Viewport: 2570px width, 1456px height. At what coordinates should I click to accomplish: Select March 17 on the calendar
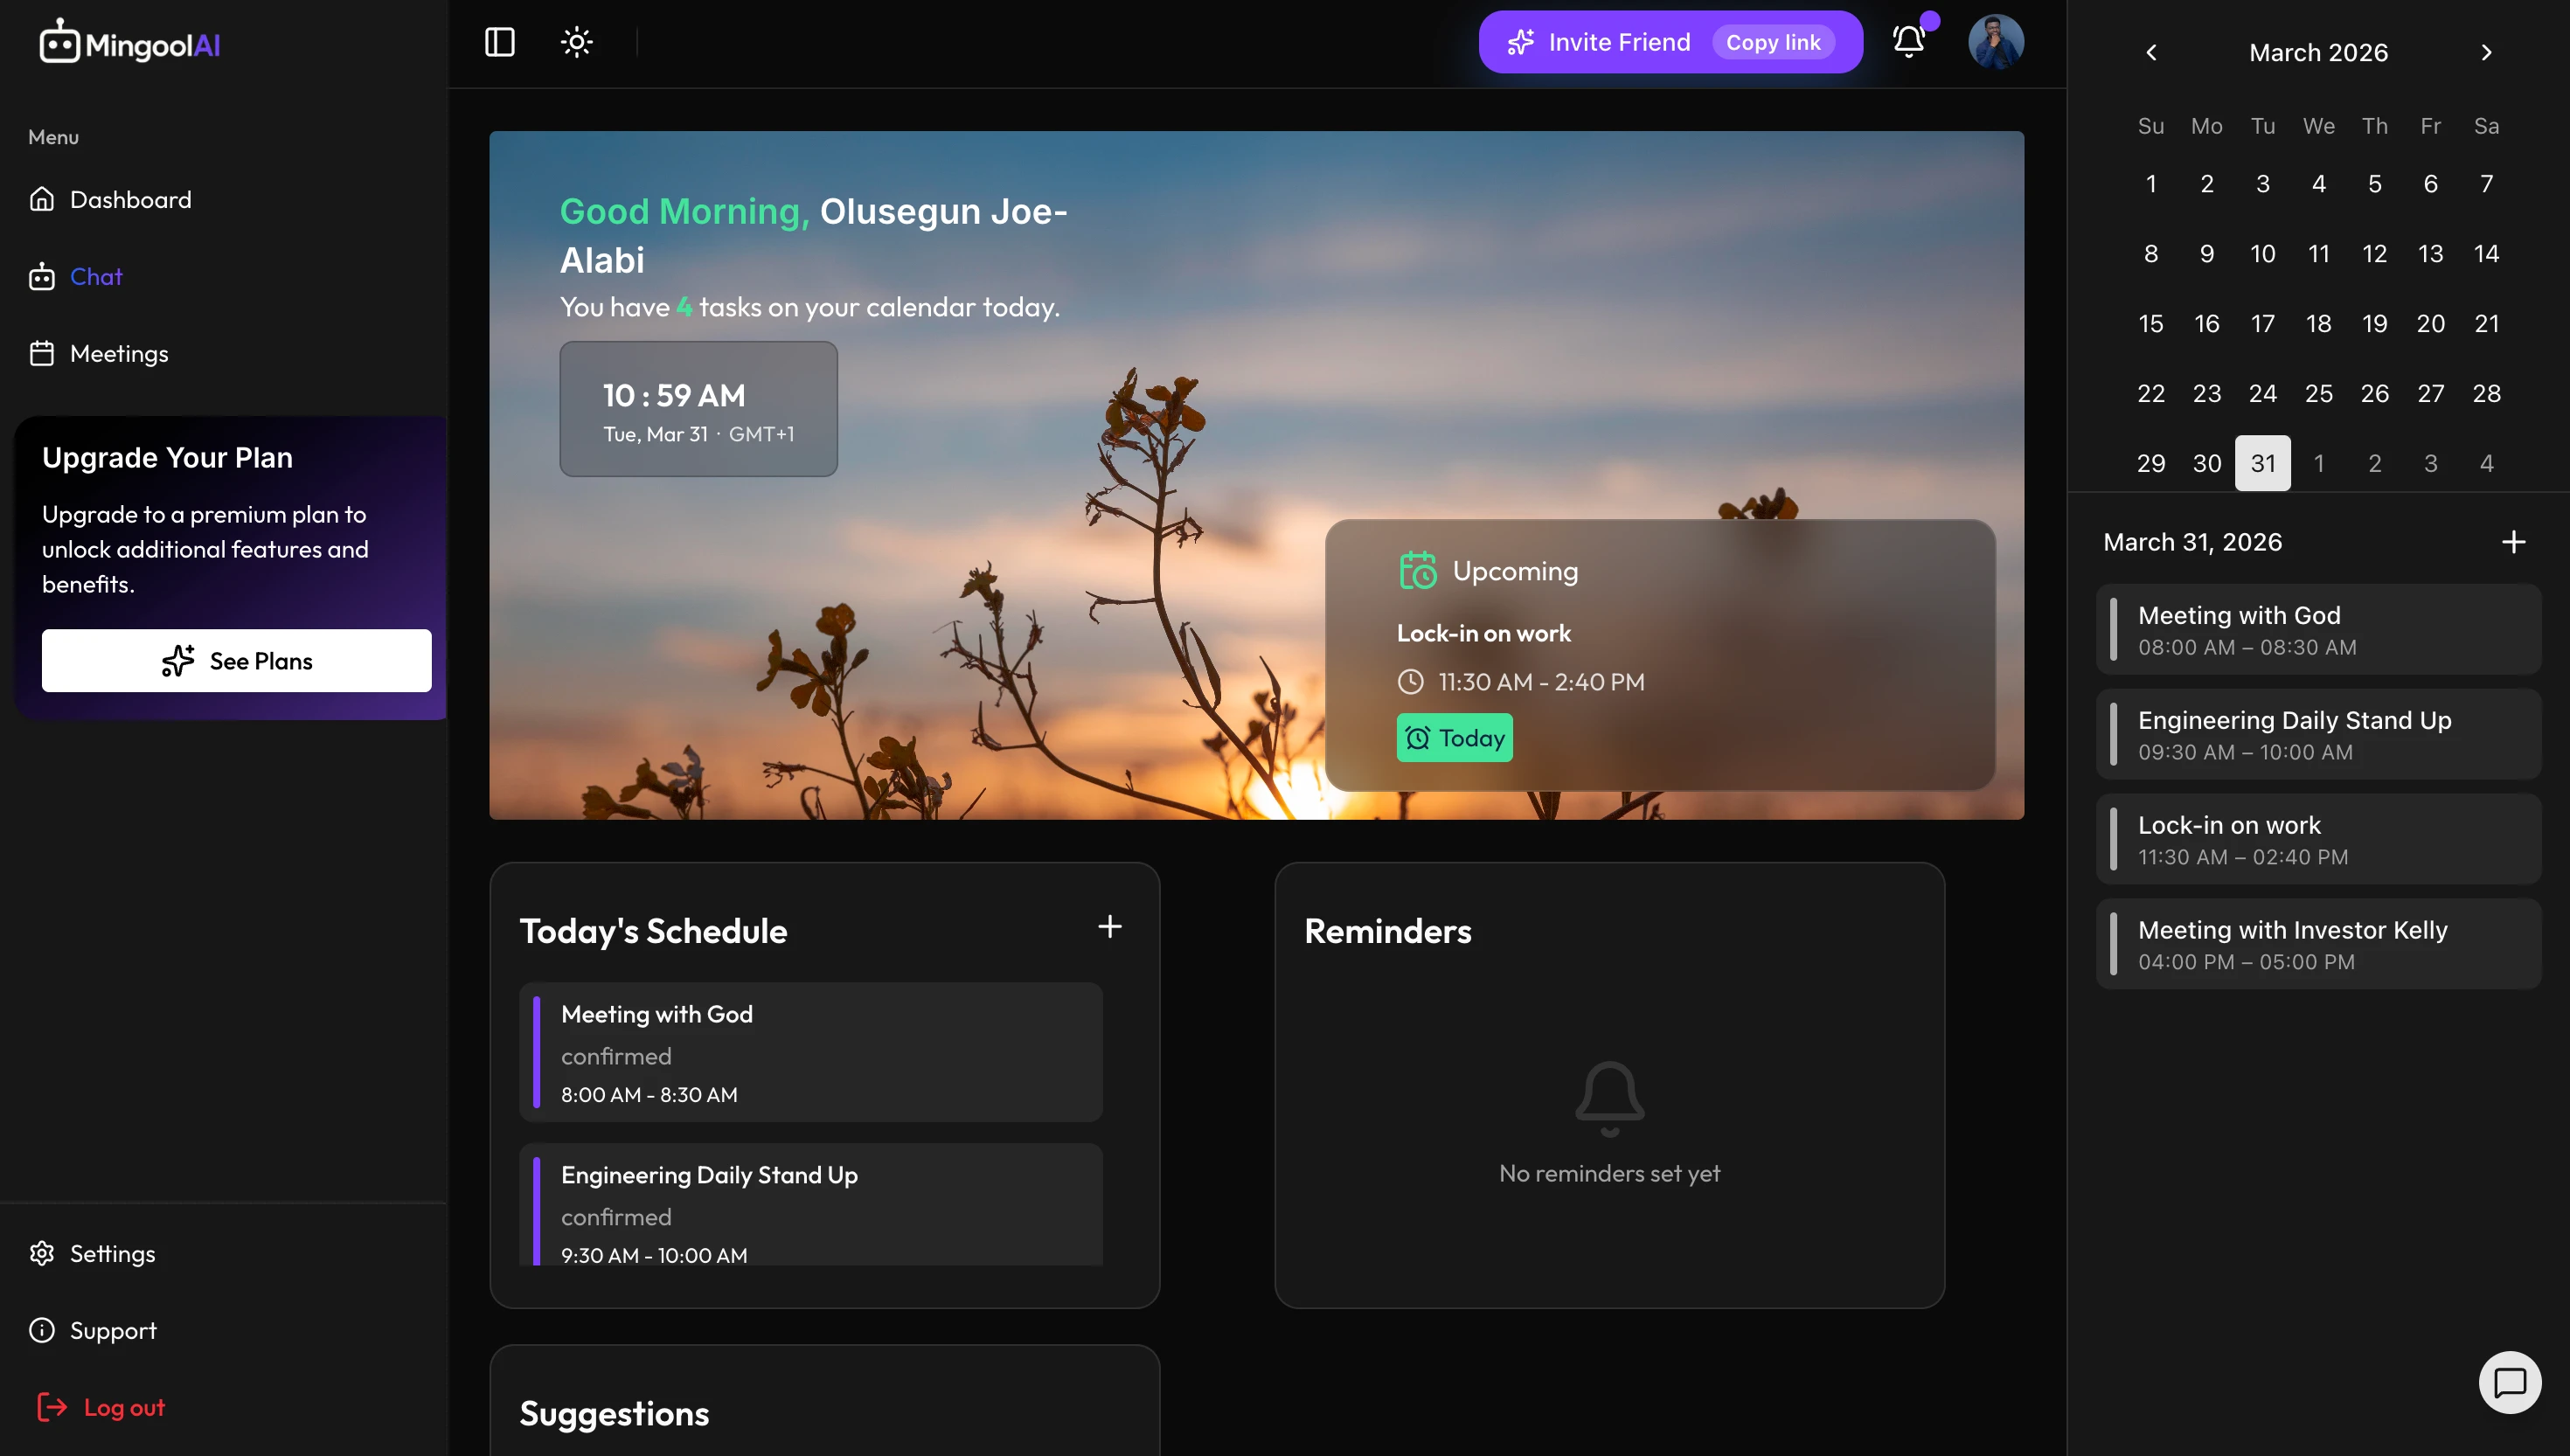click(2262, 324)
